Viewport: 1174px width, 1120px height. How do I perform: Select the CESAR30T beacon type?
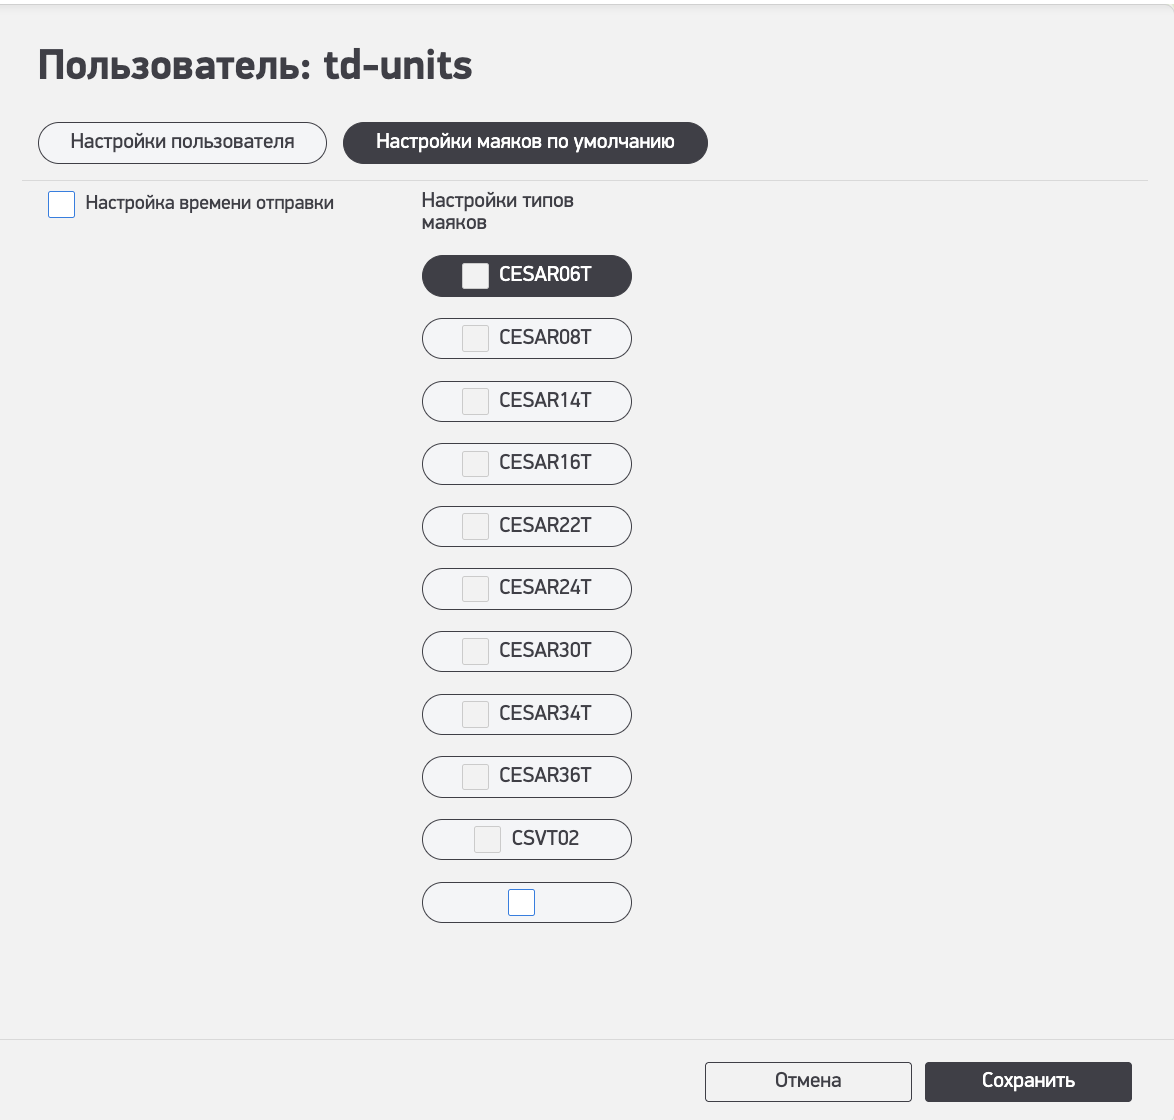point(545,651)
